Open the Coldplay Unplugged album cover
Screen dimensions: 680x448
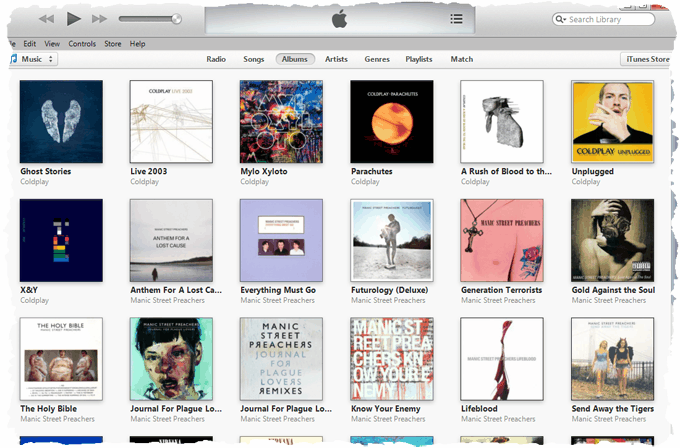[612, 121]
